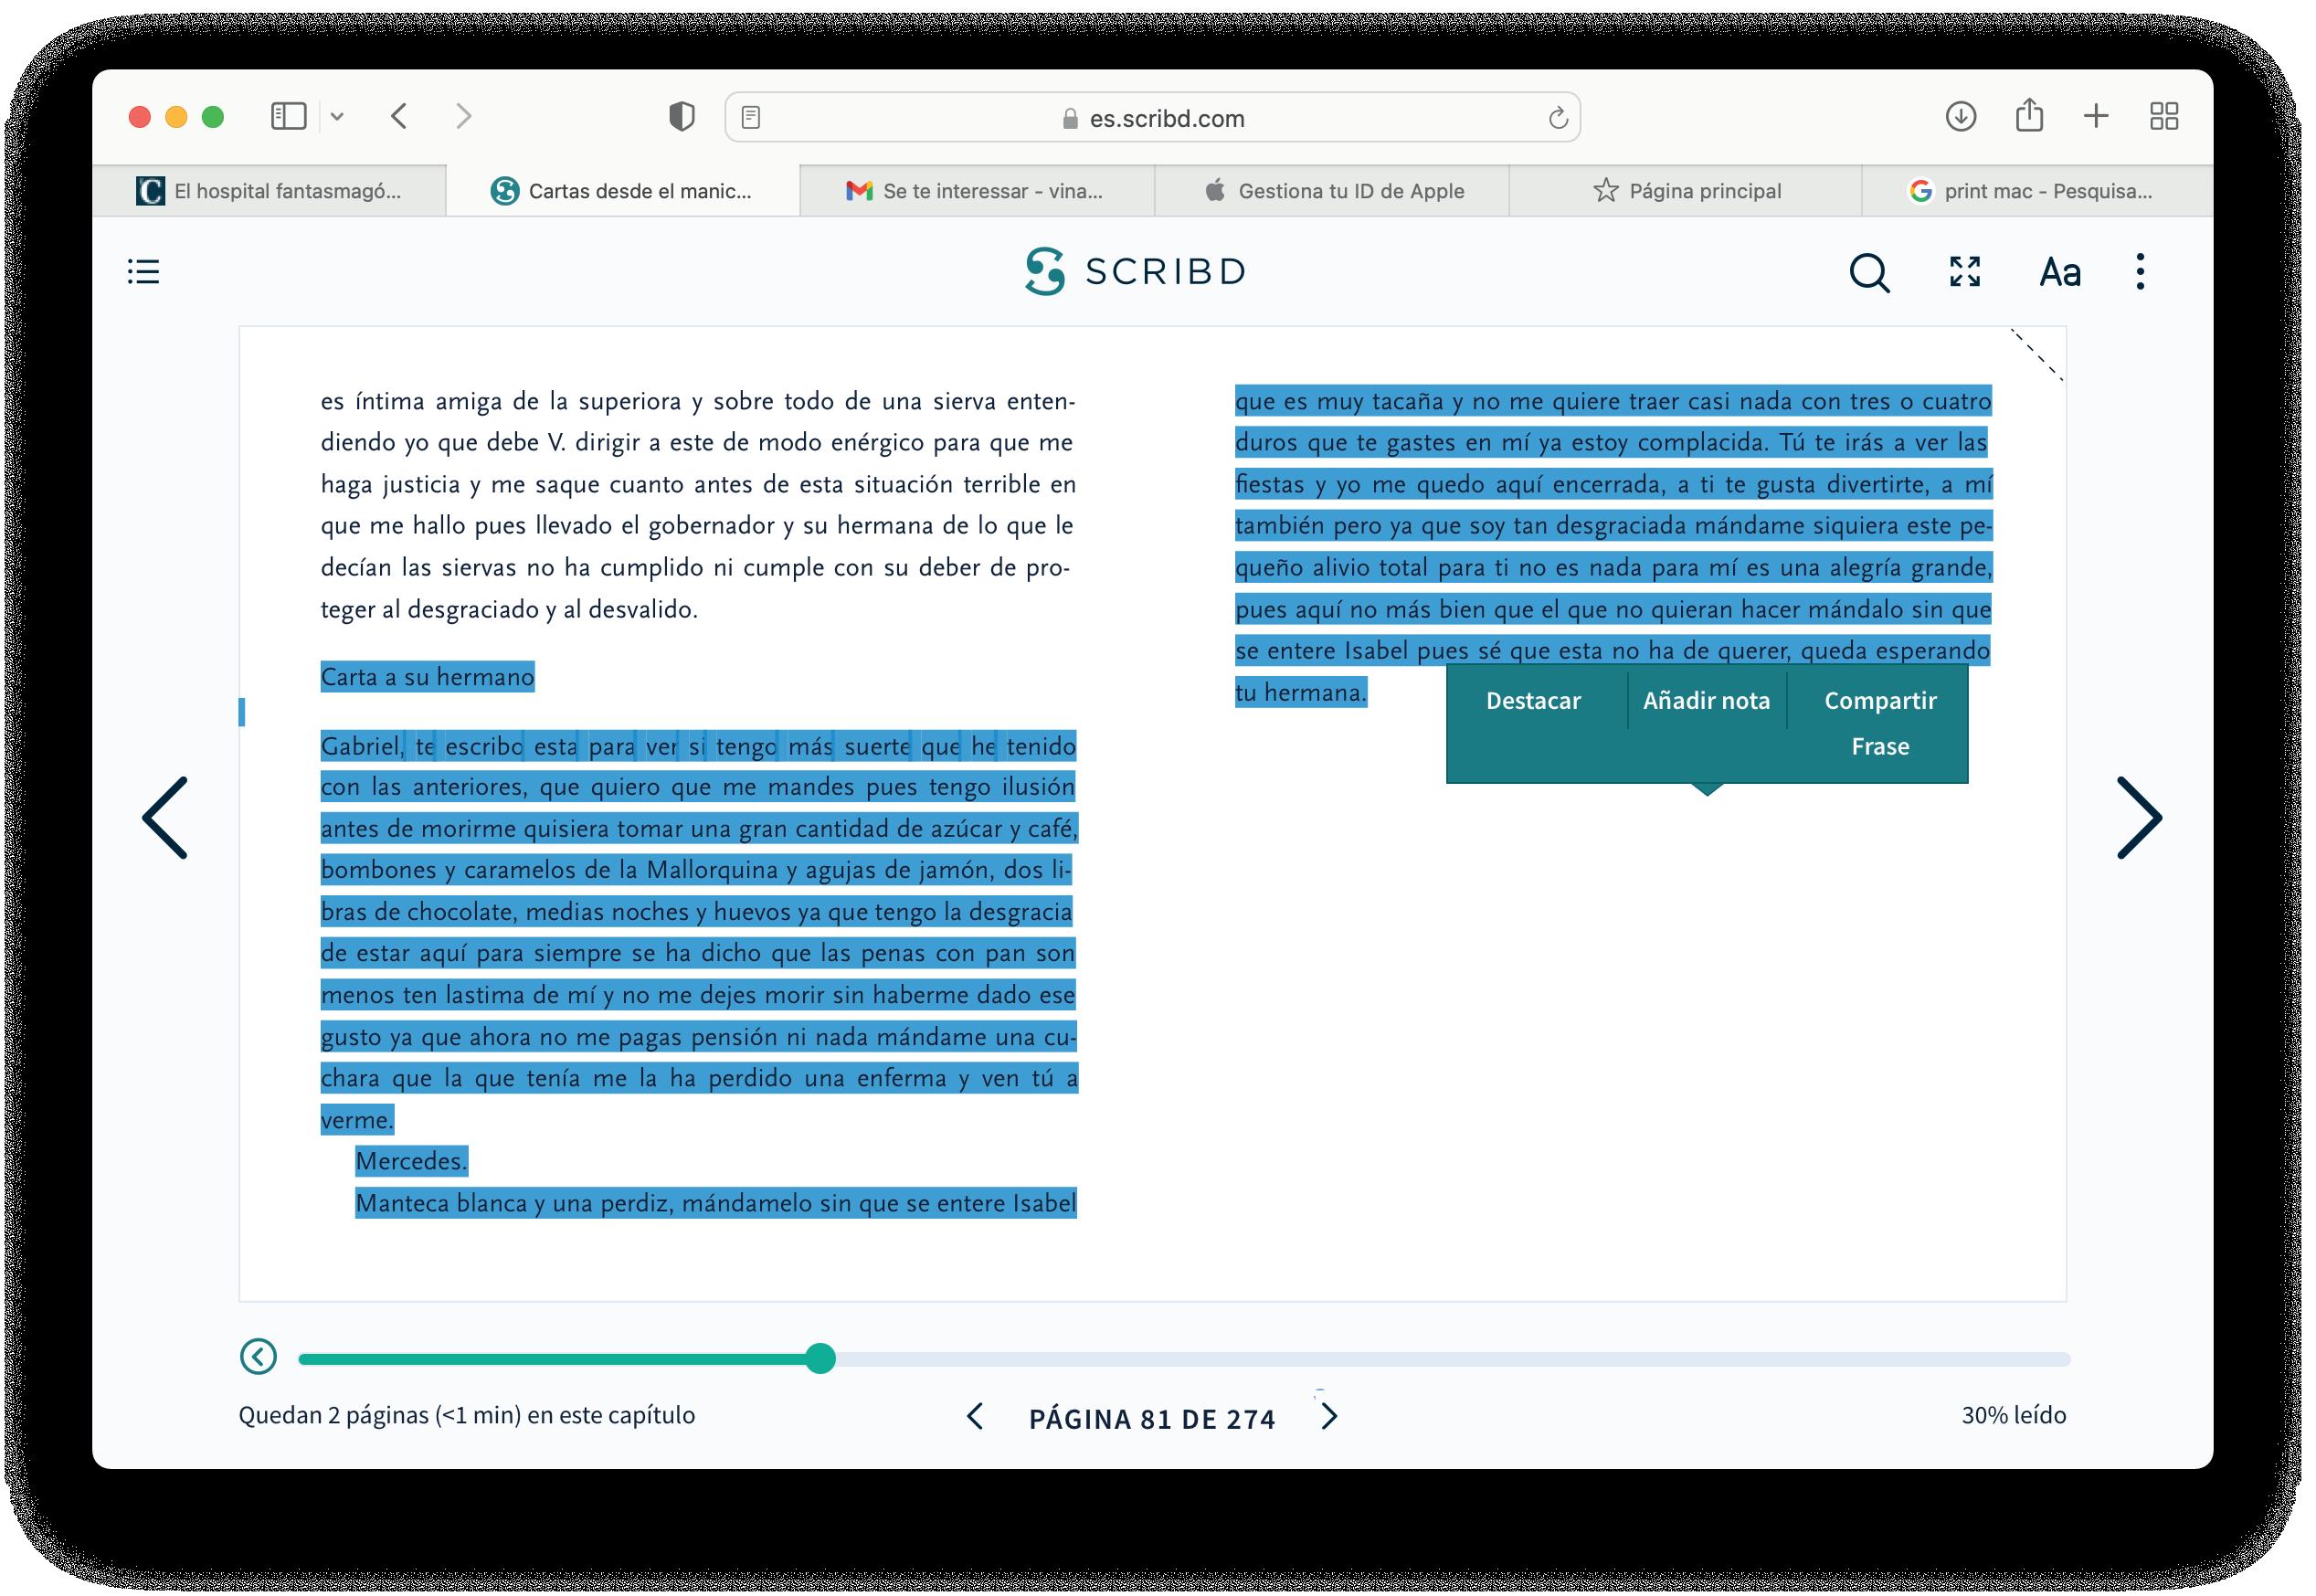Go forward in Safari history
Image resolution: width=2316 pixels, height=1596 pixels.
coord(463,116)
